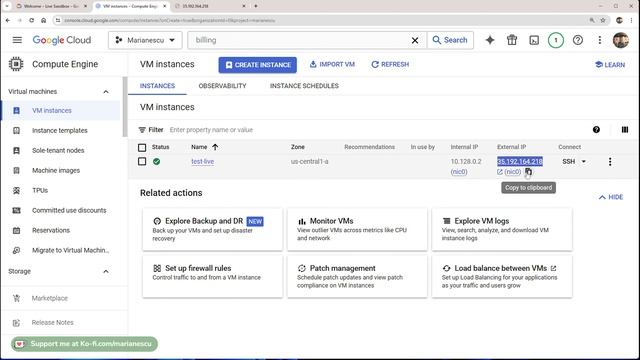Open the SSH dropdown arrow

pos(584,162)
